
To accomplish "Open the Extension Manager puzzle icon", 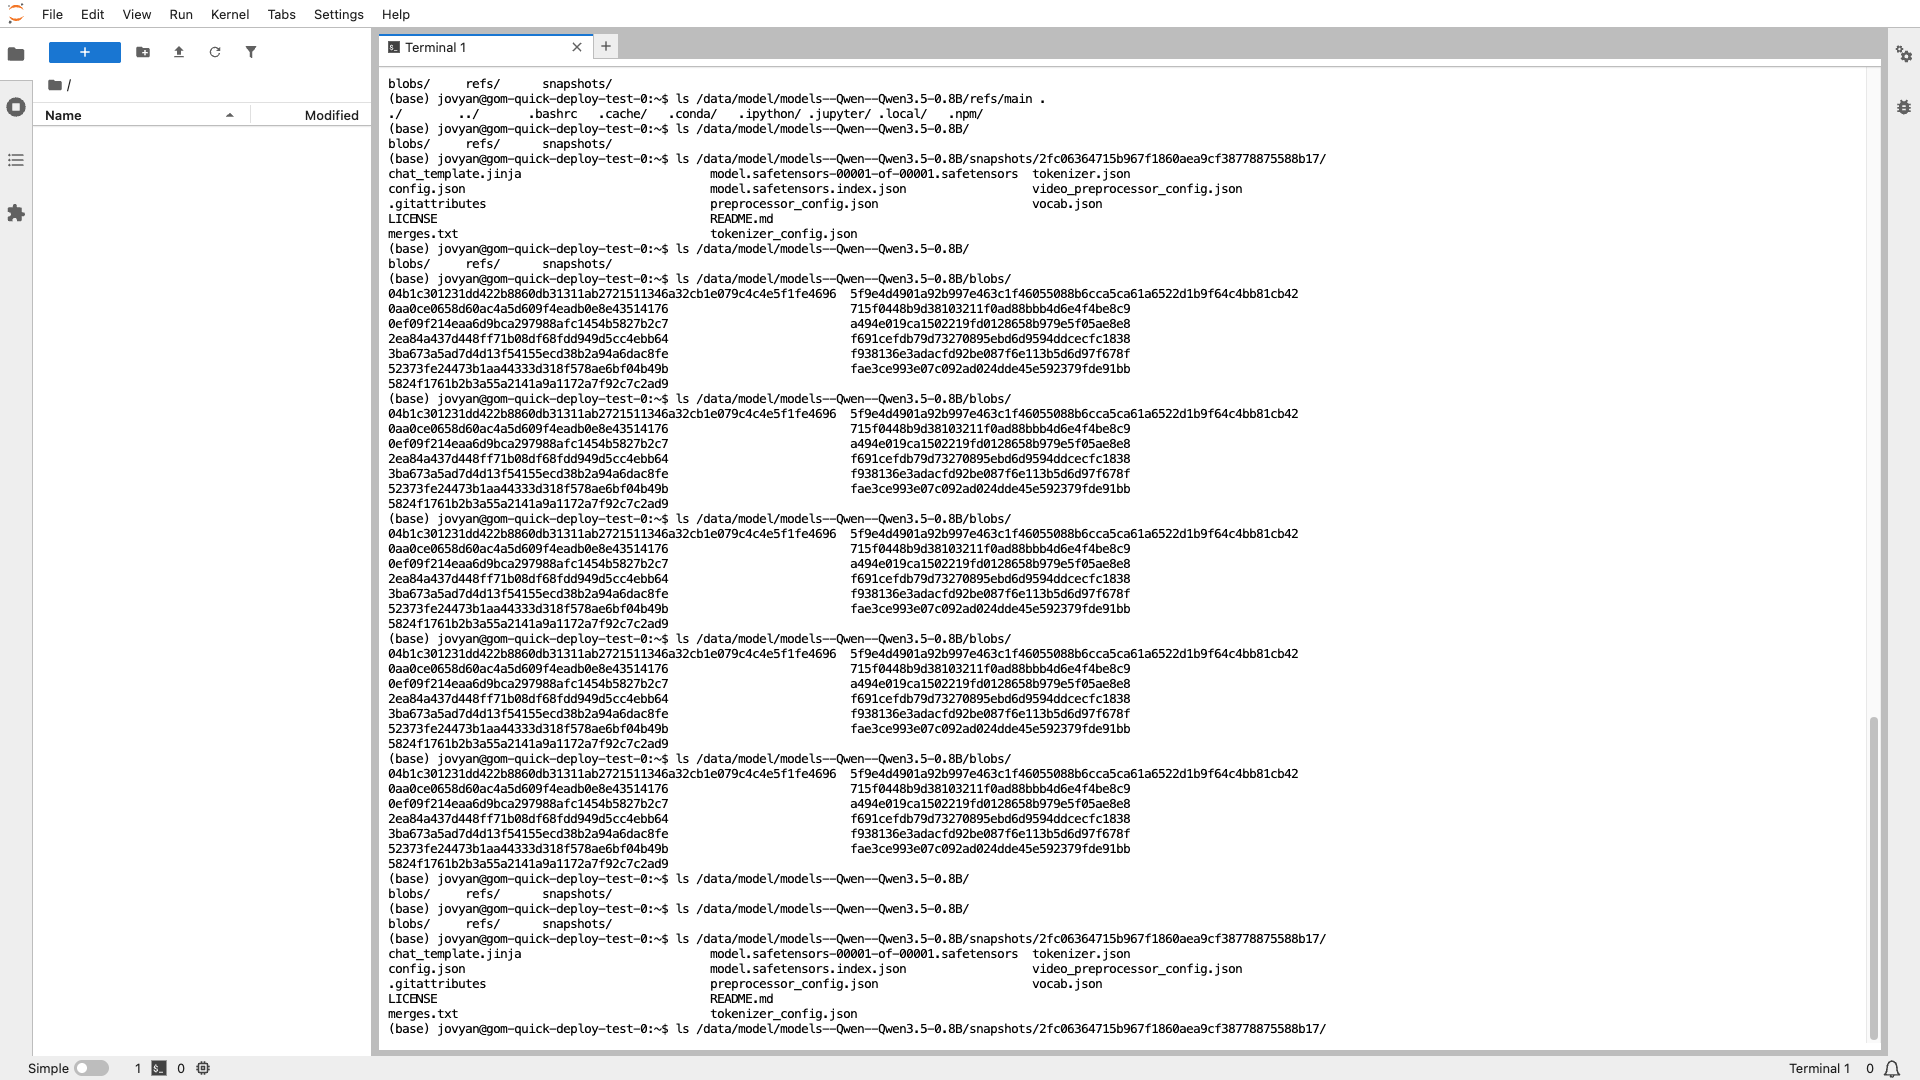I will point(16,213).
